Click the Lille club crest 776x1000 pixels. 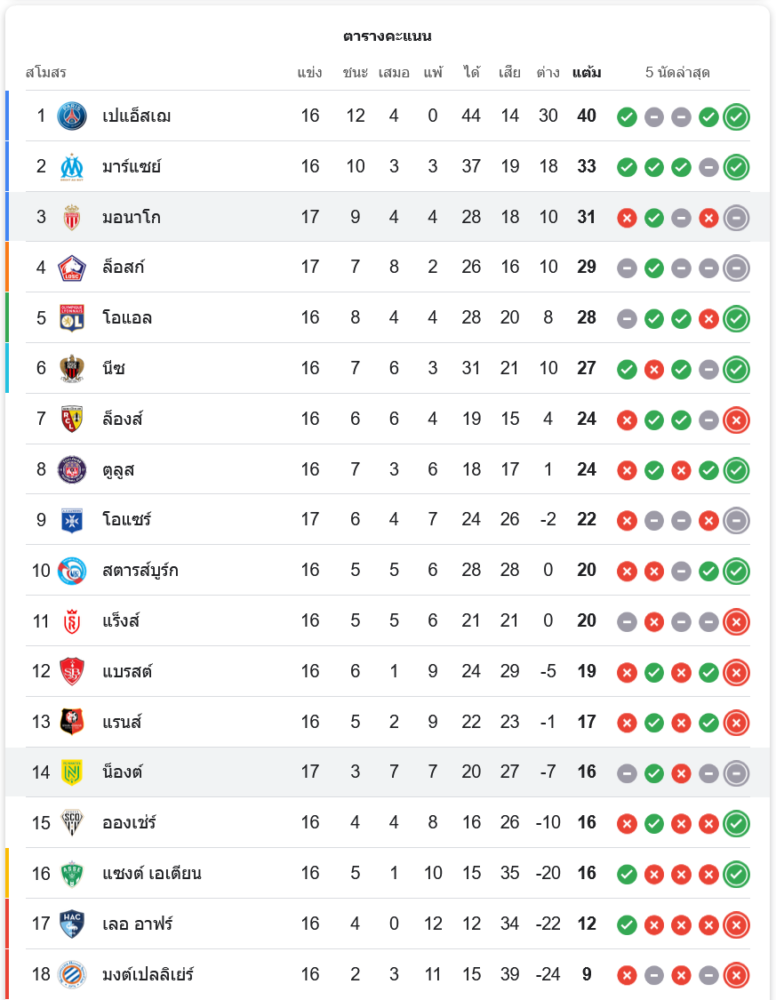coord(72,267)
